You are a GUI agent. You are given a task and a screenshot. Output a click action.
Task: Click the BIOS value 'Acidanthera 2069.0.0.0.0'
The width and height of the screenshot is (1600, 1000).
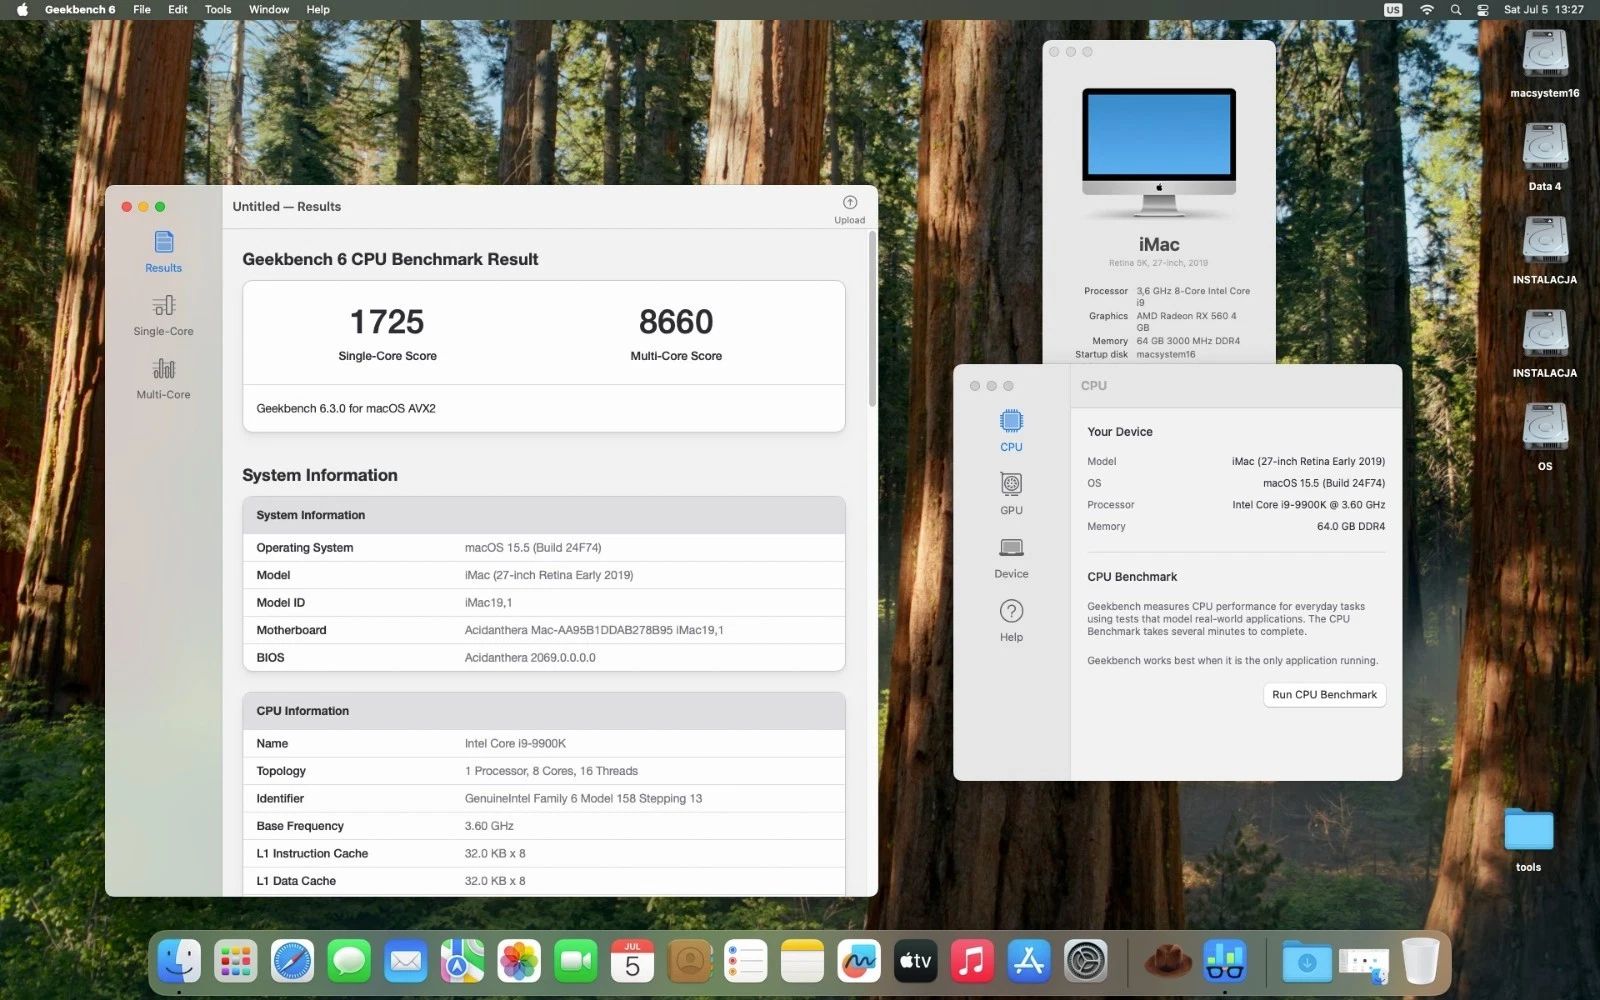pyautogui.click(x=530, y=658)
